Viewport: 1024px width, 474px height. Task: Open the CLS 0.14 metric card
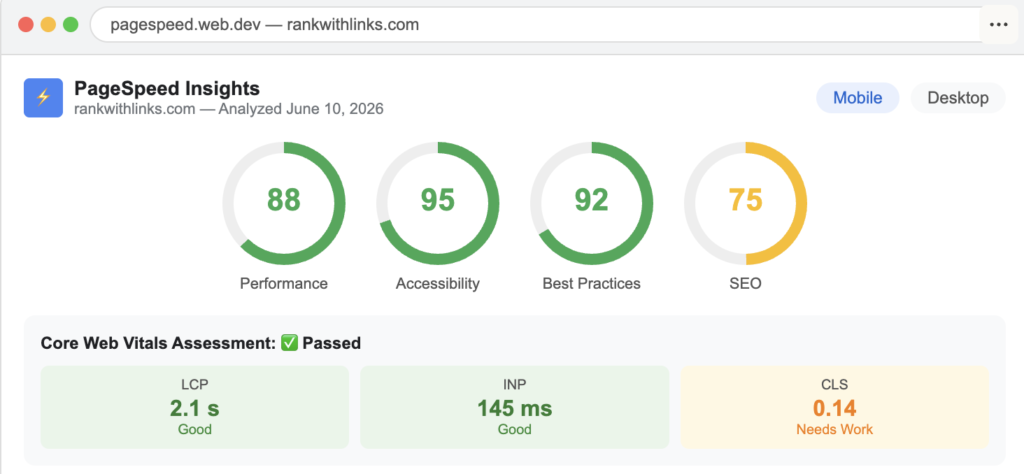pyautogui.click(x=835, y=407)
